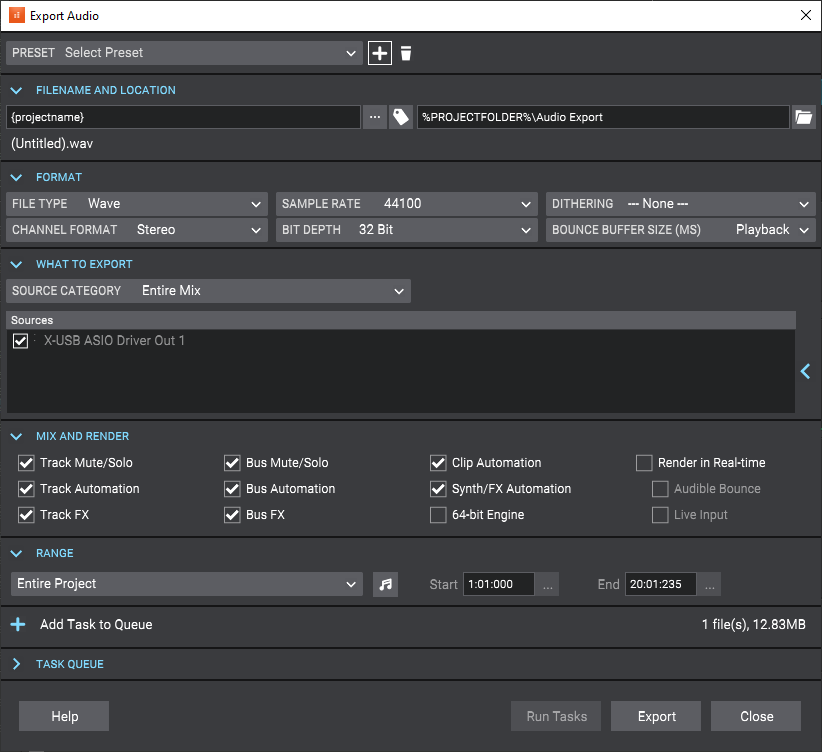Open Source Category Entire Mix dropdown
Screen dimensions: 822x752
pyautogui.click(x=208, y=291)
